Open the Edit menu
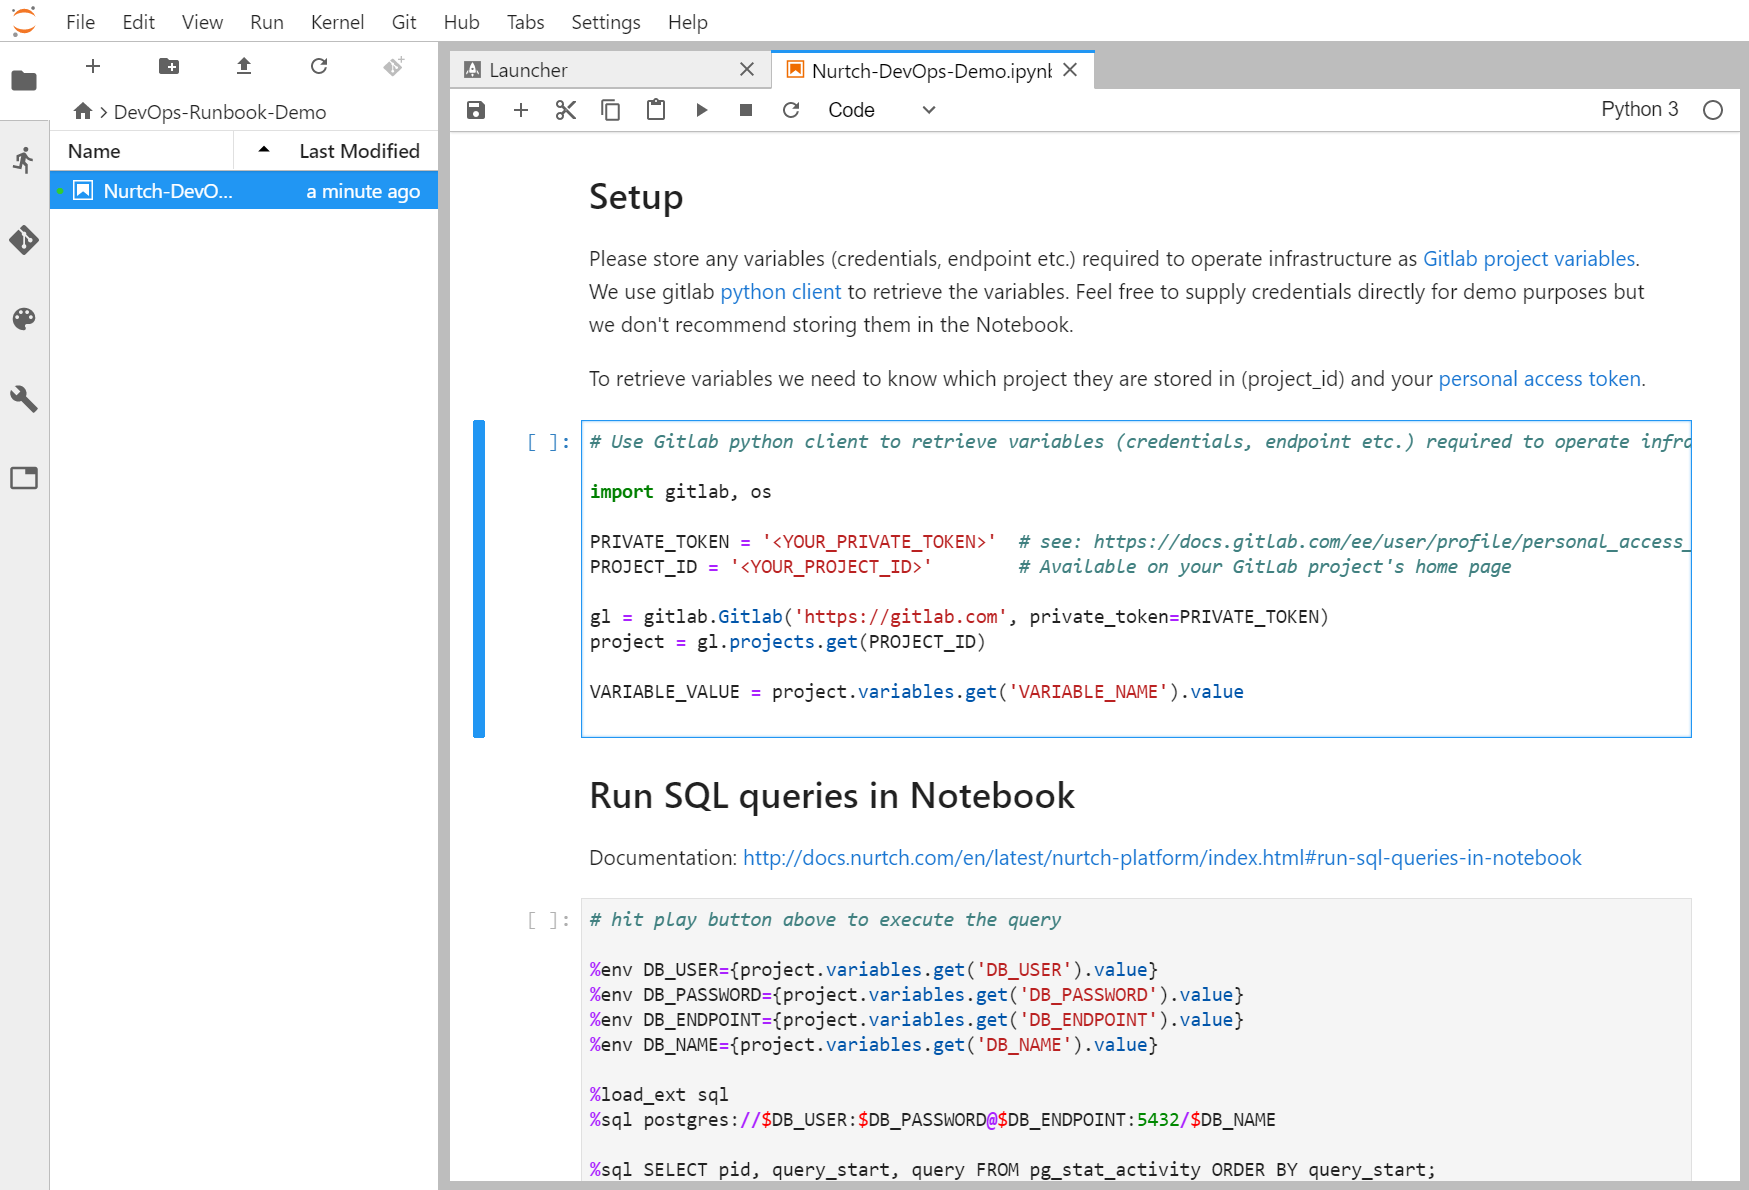 click(x=138, y=22)
